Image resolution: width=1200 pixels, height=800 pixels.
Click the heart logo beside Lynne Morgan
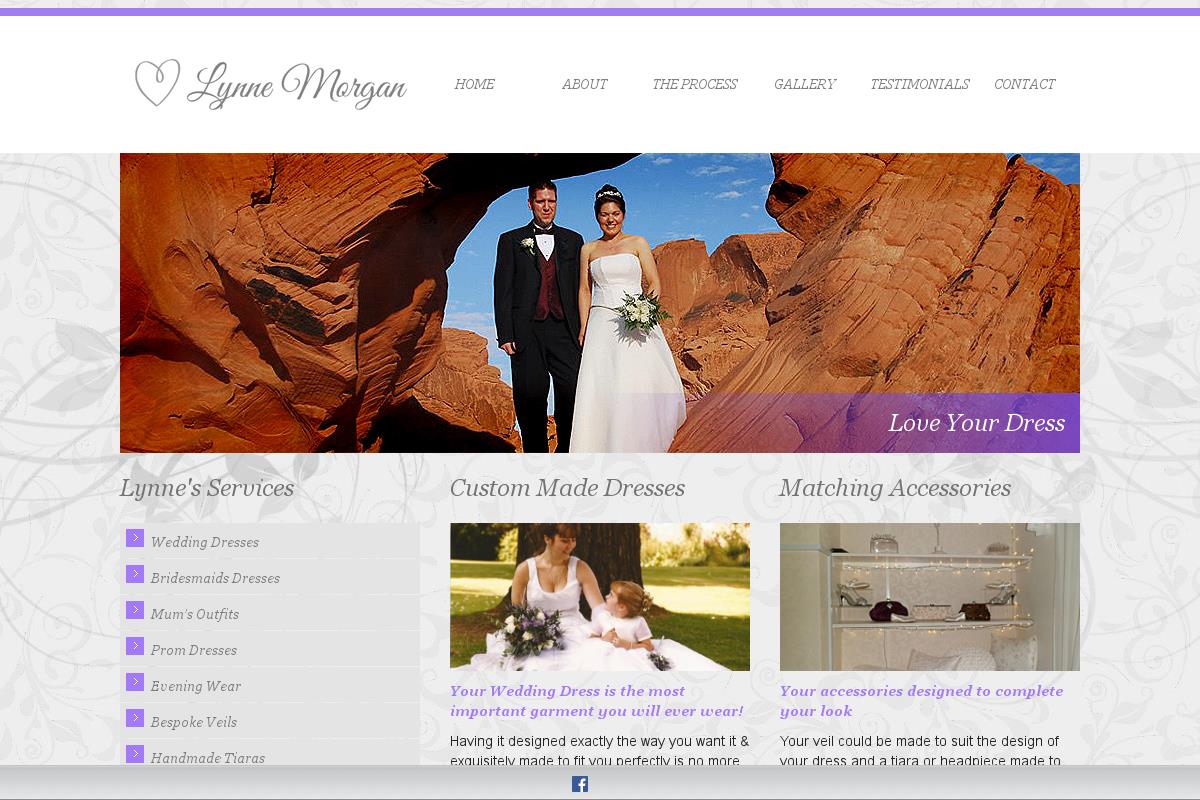click(157, 83)
